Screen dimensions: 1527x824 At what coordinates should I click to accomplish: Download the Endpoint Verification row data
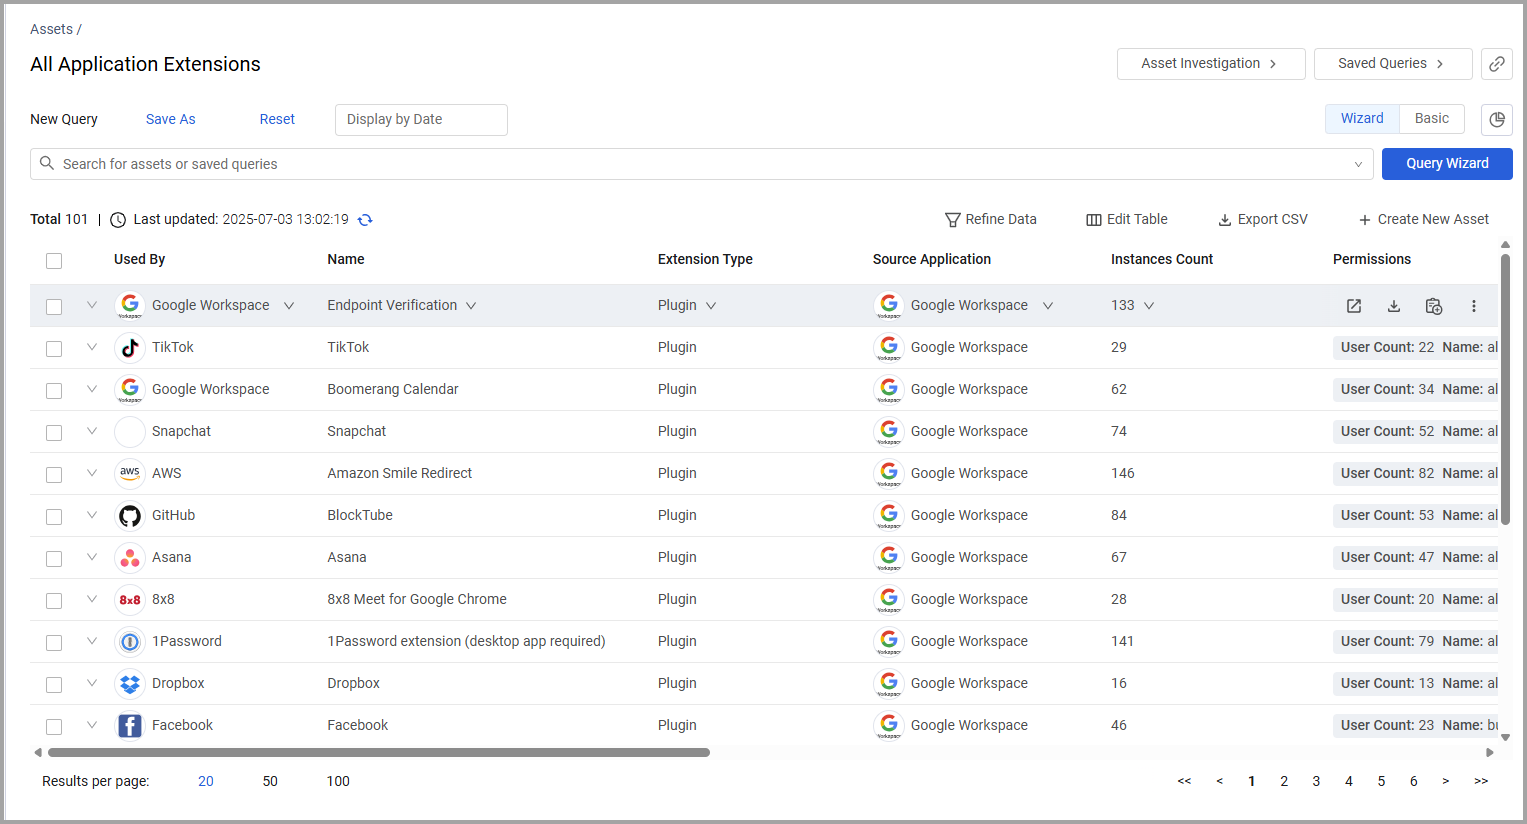[x=1394, y=306]
